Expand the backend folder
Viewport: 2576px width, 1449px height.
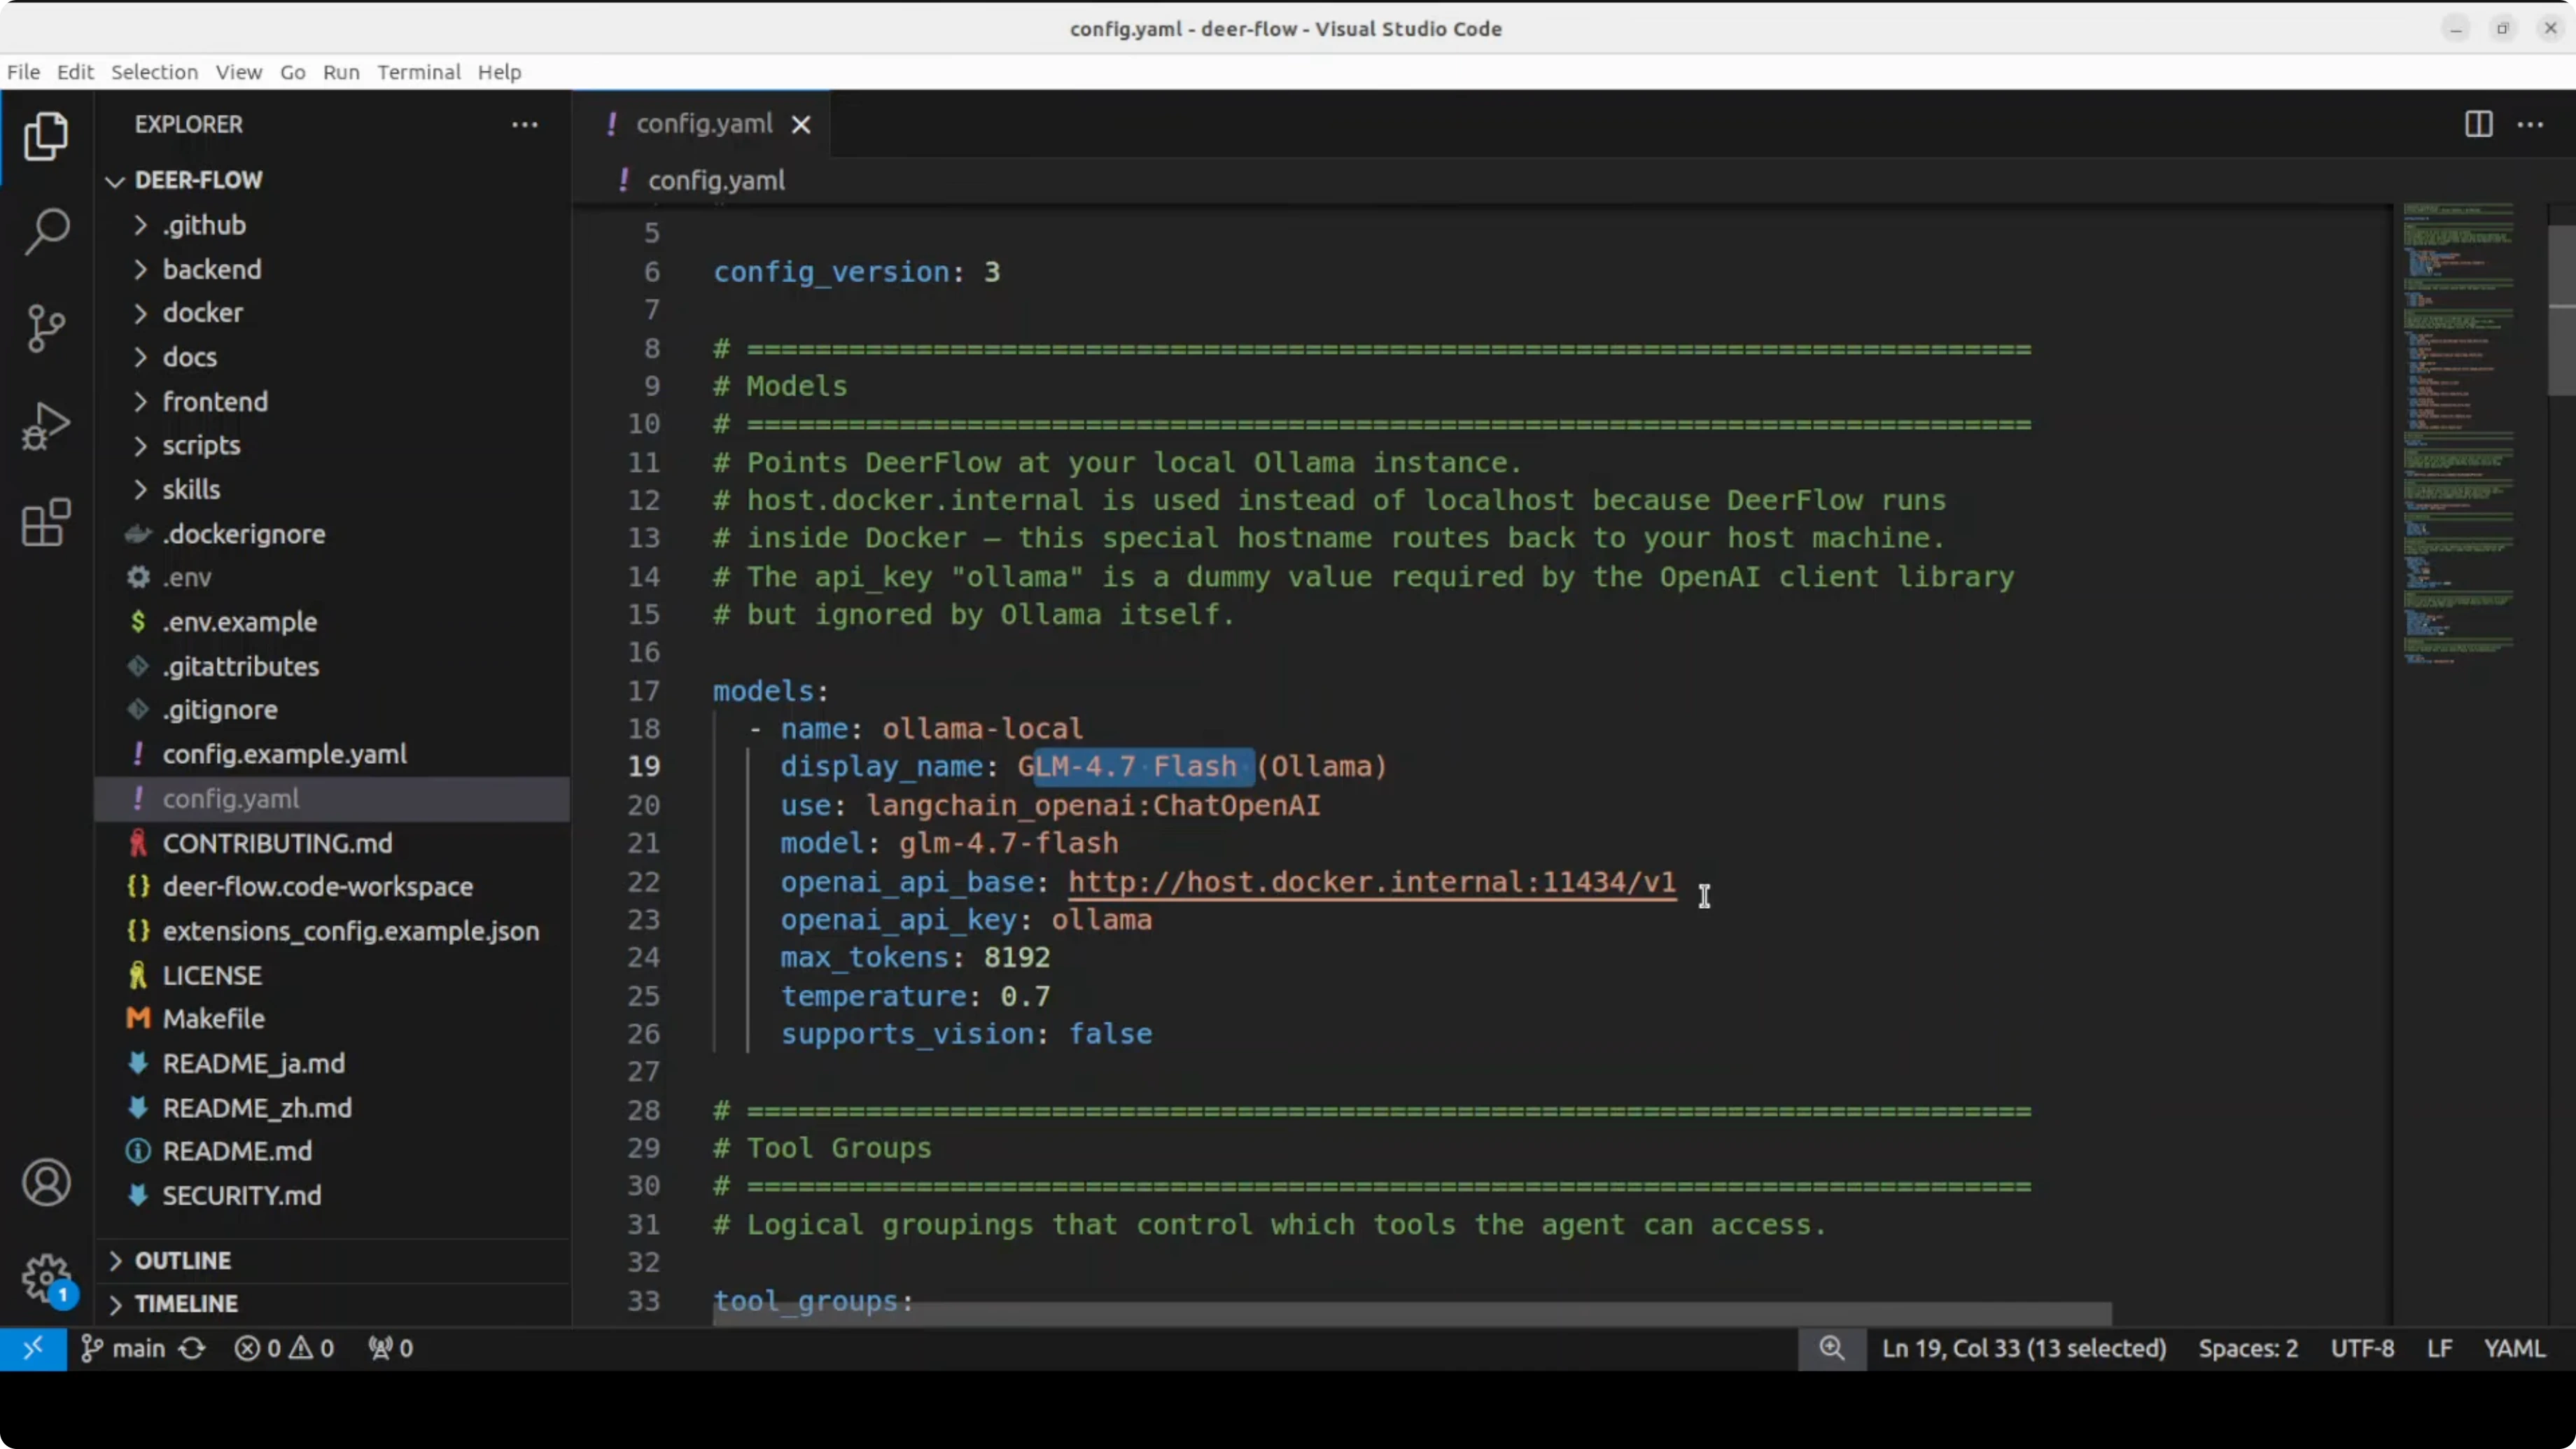(212, 269)
